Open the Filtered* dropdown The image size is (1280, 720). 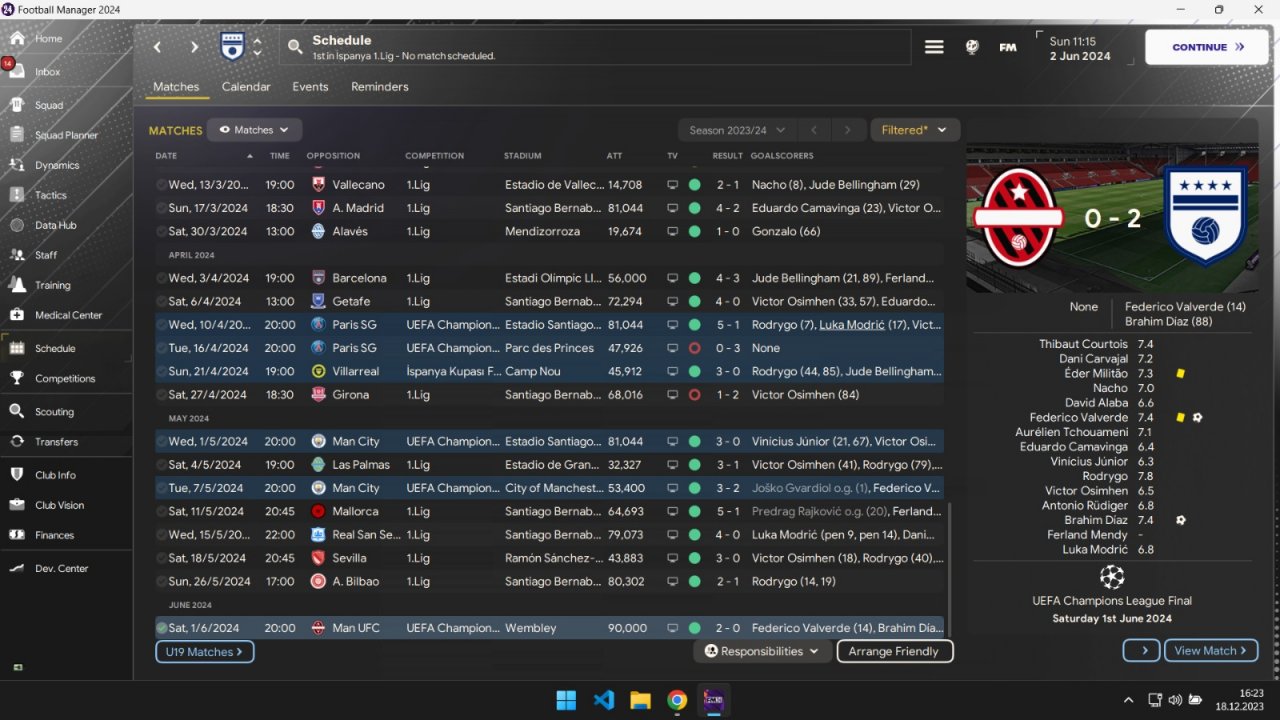(x=915, y=130)
